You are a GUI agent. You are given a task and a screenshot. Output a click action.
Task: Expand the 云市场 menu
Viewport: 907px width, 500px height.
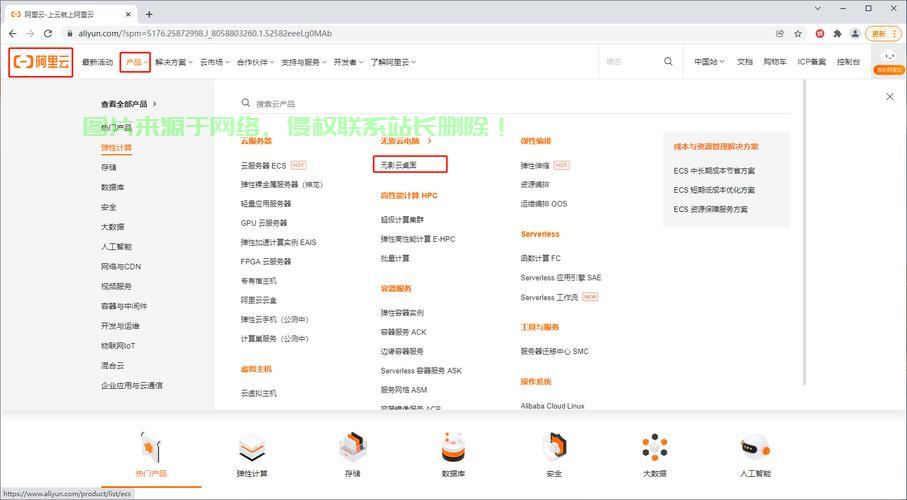pyautogui.click(x=215, y=62)
